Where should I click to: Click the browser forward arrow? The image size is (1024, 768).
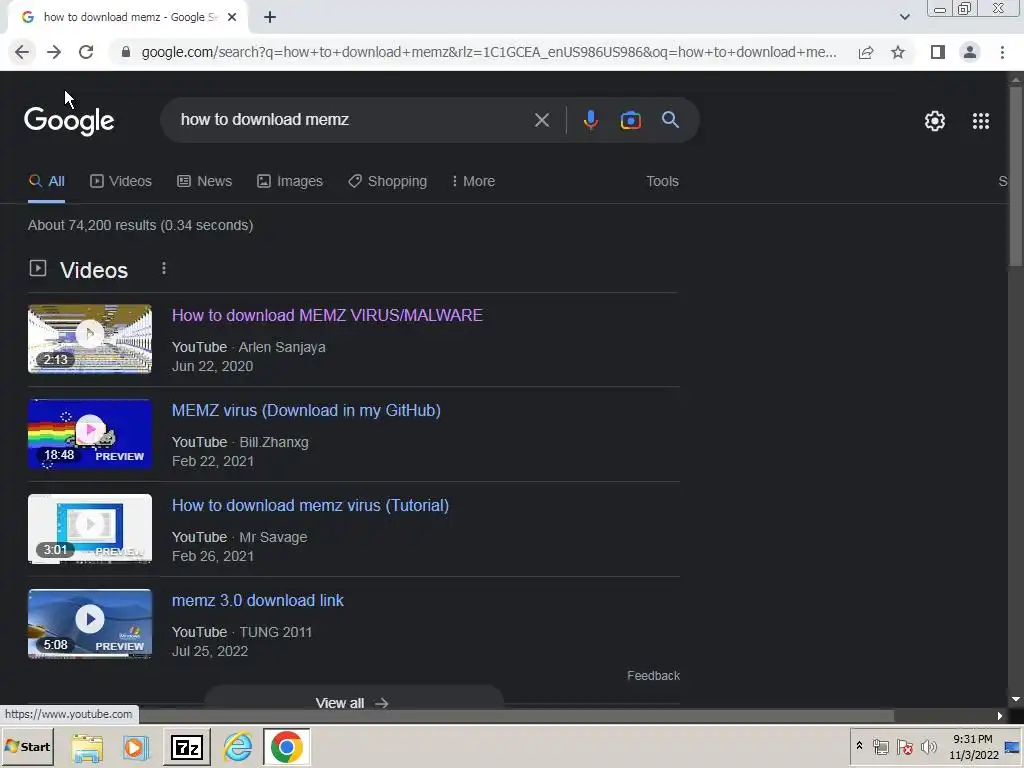pos(54,52)
